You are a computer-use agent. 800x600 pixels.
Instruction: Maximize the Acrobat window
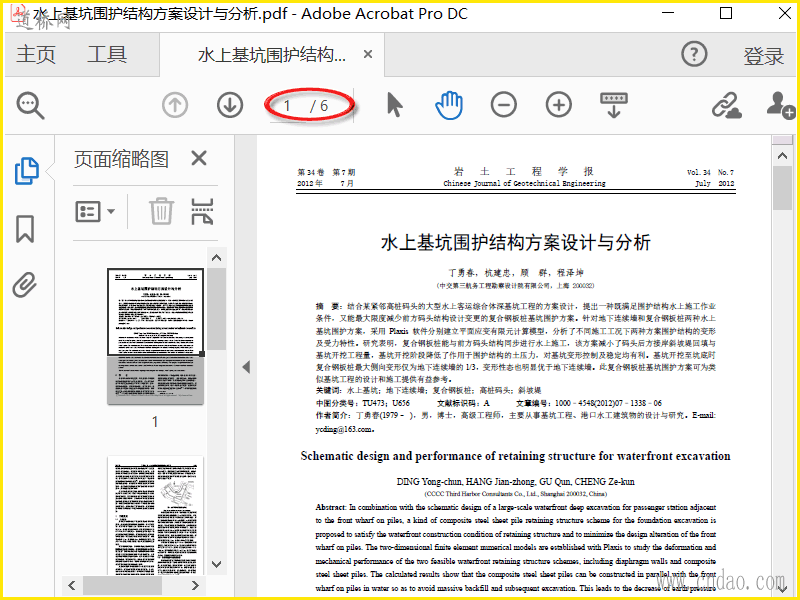point(726,13)
